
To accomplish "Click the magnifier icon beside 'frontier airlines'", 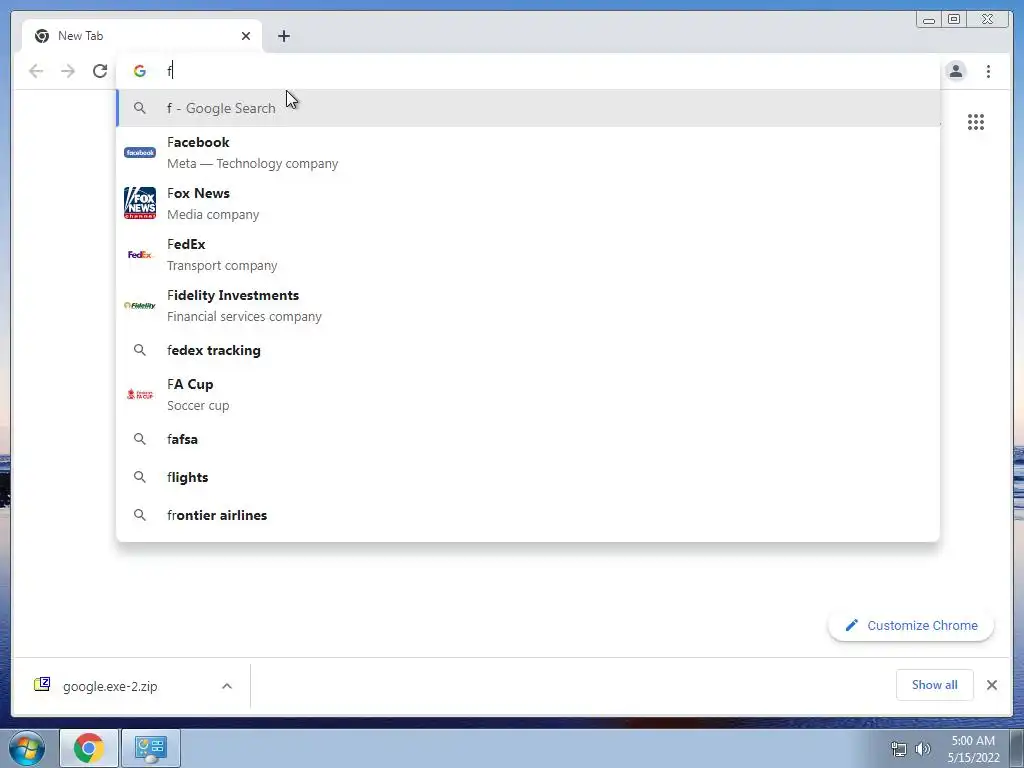I will click(140, 515).
